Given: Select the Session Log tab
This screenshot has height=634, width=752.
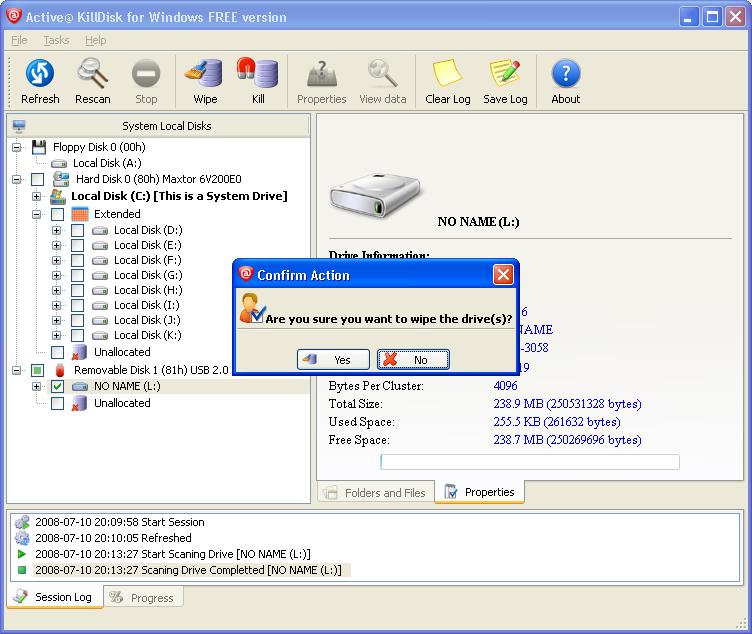Looking at the screenshot, I should coord(54,597).
